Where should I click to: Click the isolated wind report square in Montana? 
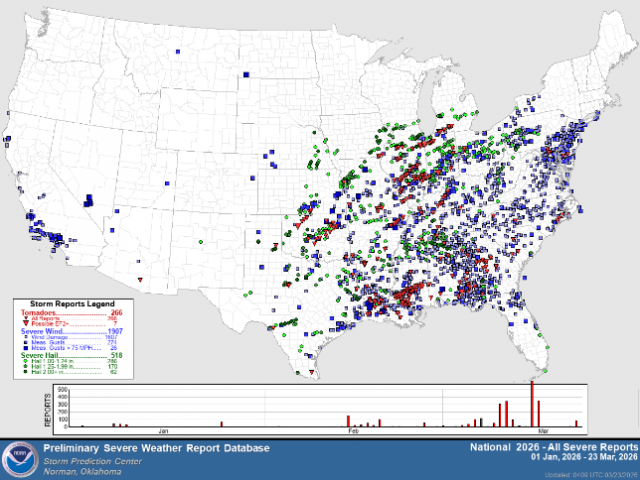[243, 73]
